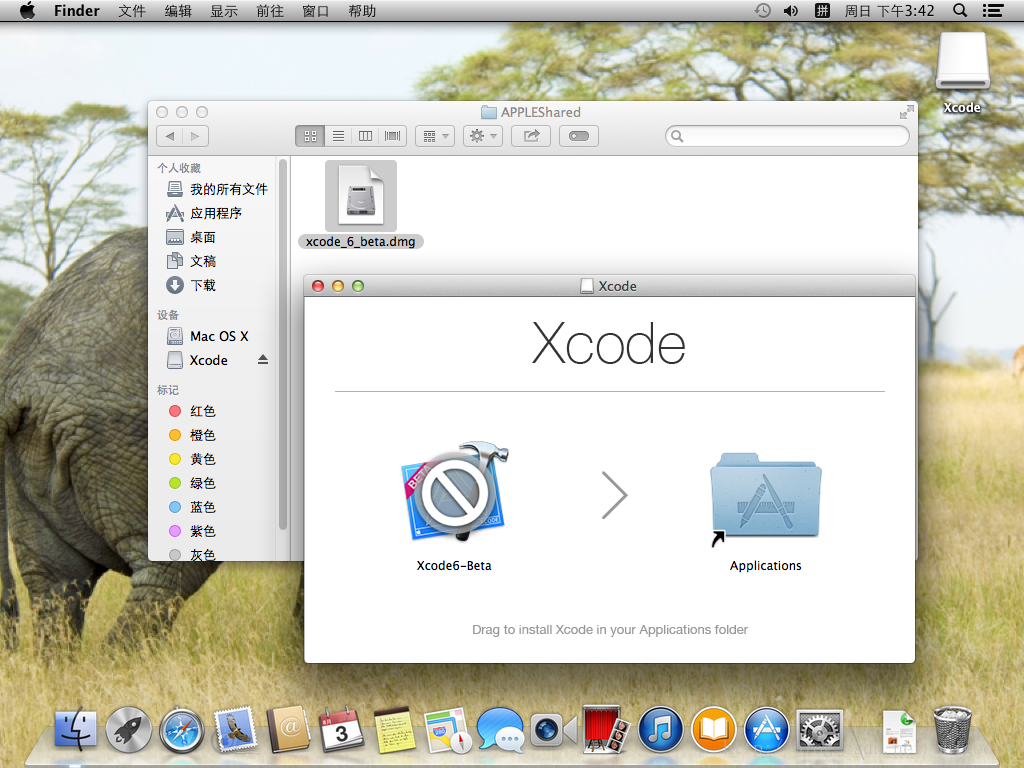Screen dimensions: 1024x768
Task: Open the input method menu icon
Action: (822, 10)
